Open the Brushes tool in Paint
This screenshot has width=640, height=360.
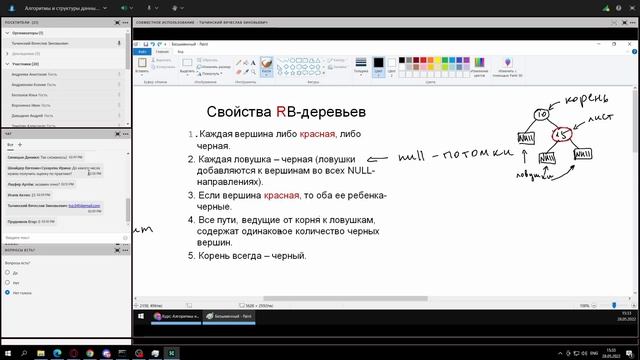[266, 66]
